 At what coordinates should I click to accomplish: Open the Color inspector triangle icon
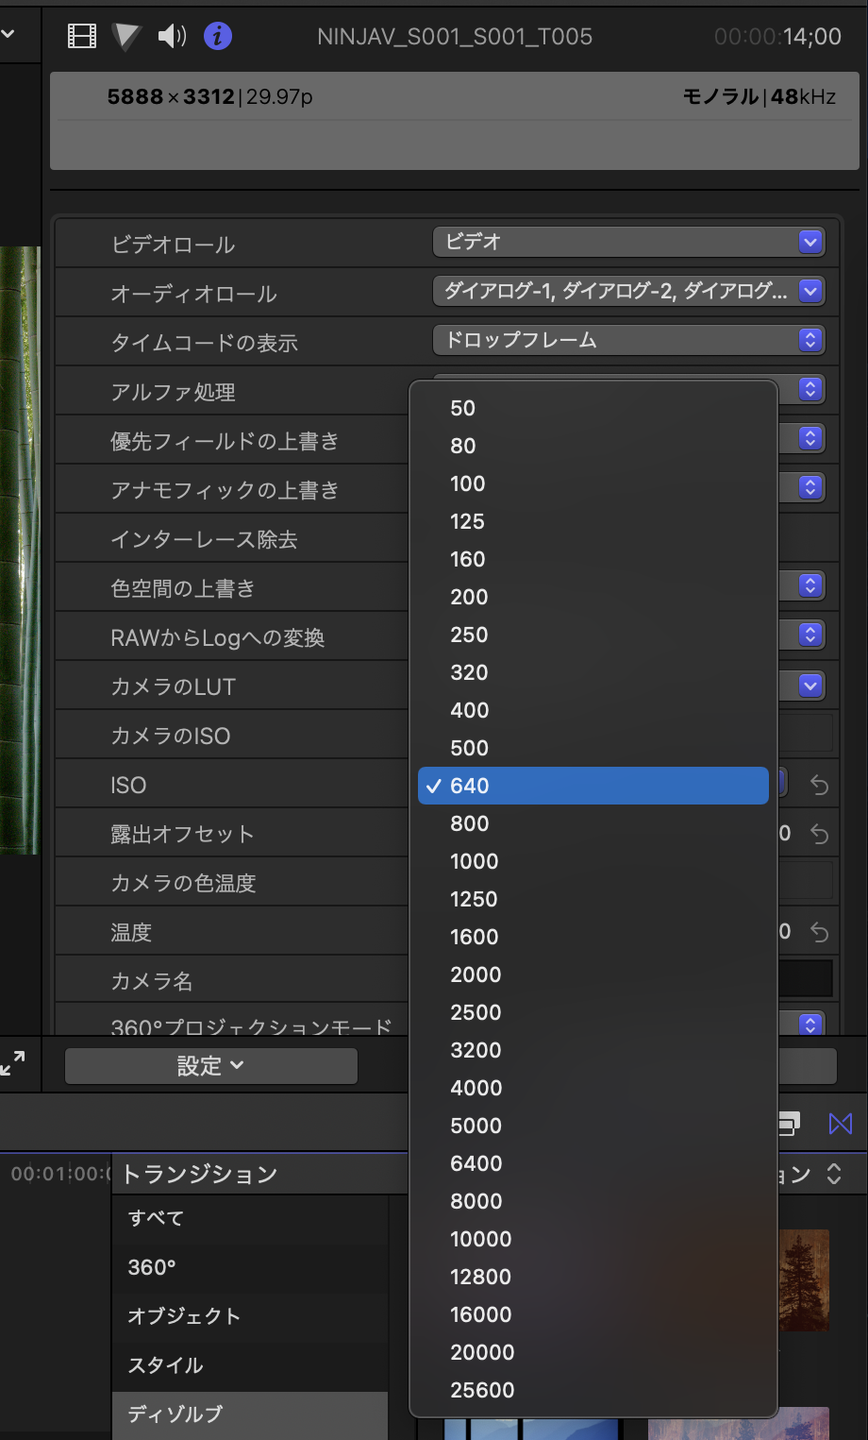[x=127, y=37]
